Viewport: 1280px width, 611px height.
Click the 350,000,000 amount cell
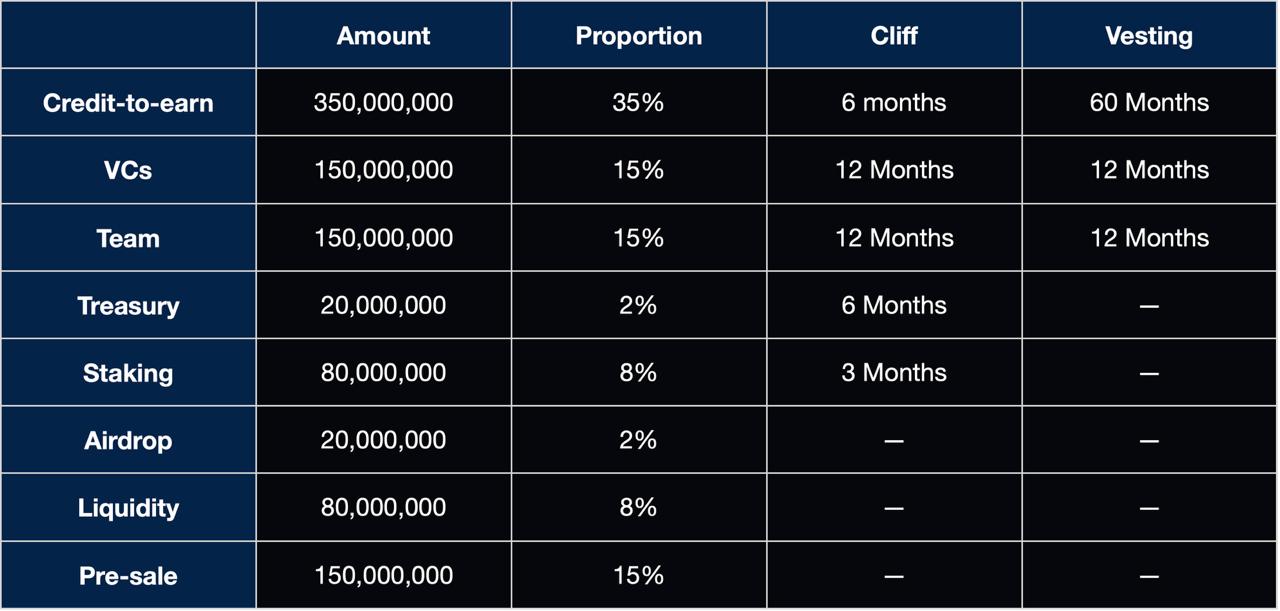383,103
